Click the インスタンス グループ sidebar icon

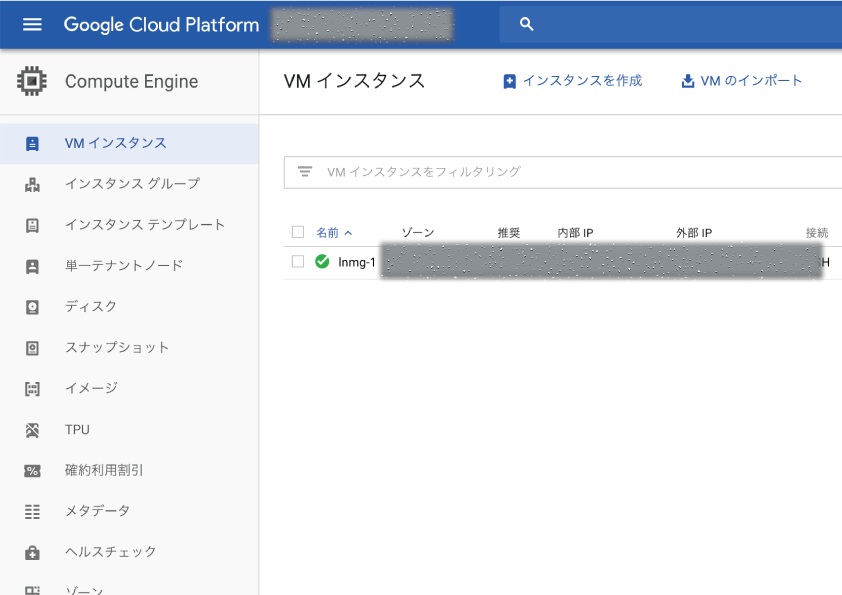(32, 185)
